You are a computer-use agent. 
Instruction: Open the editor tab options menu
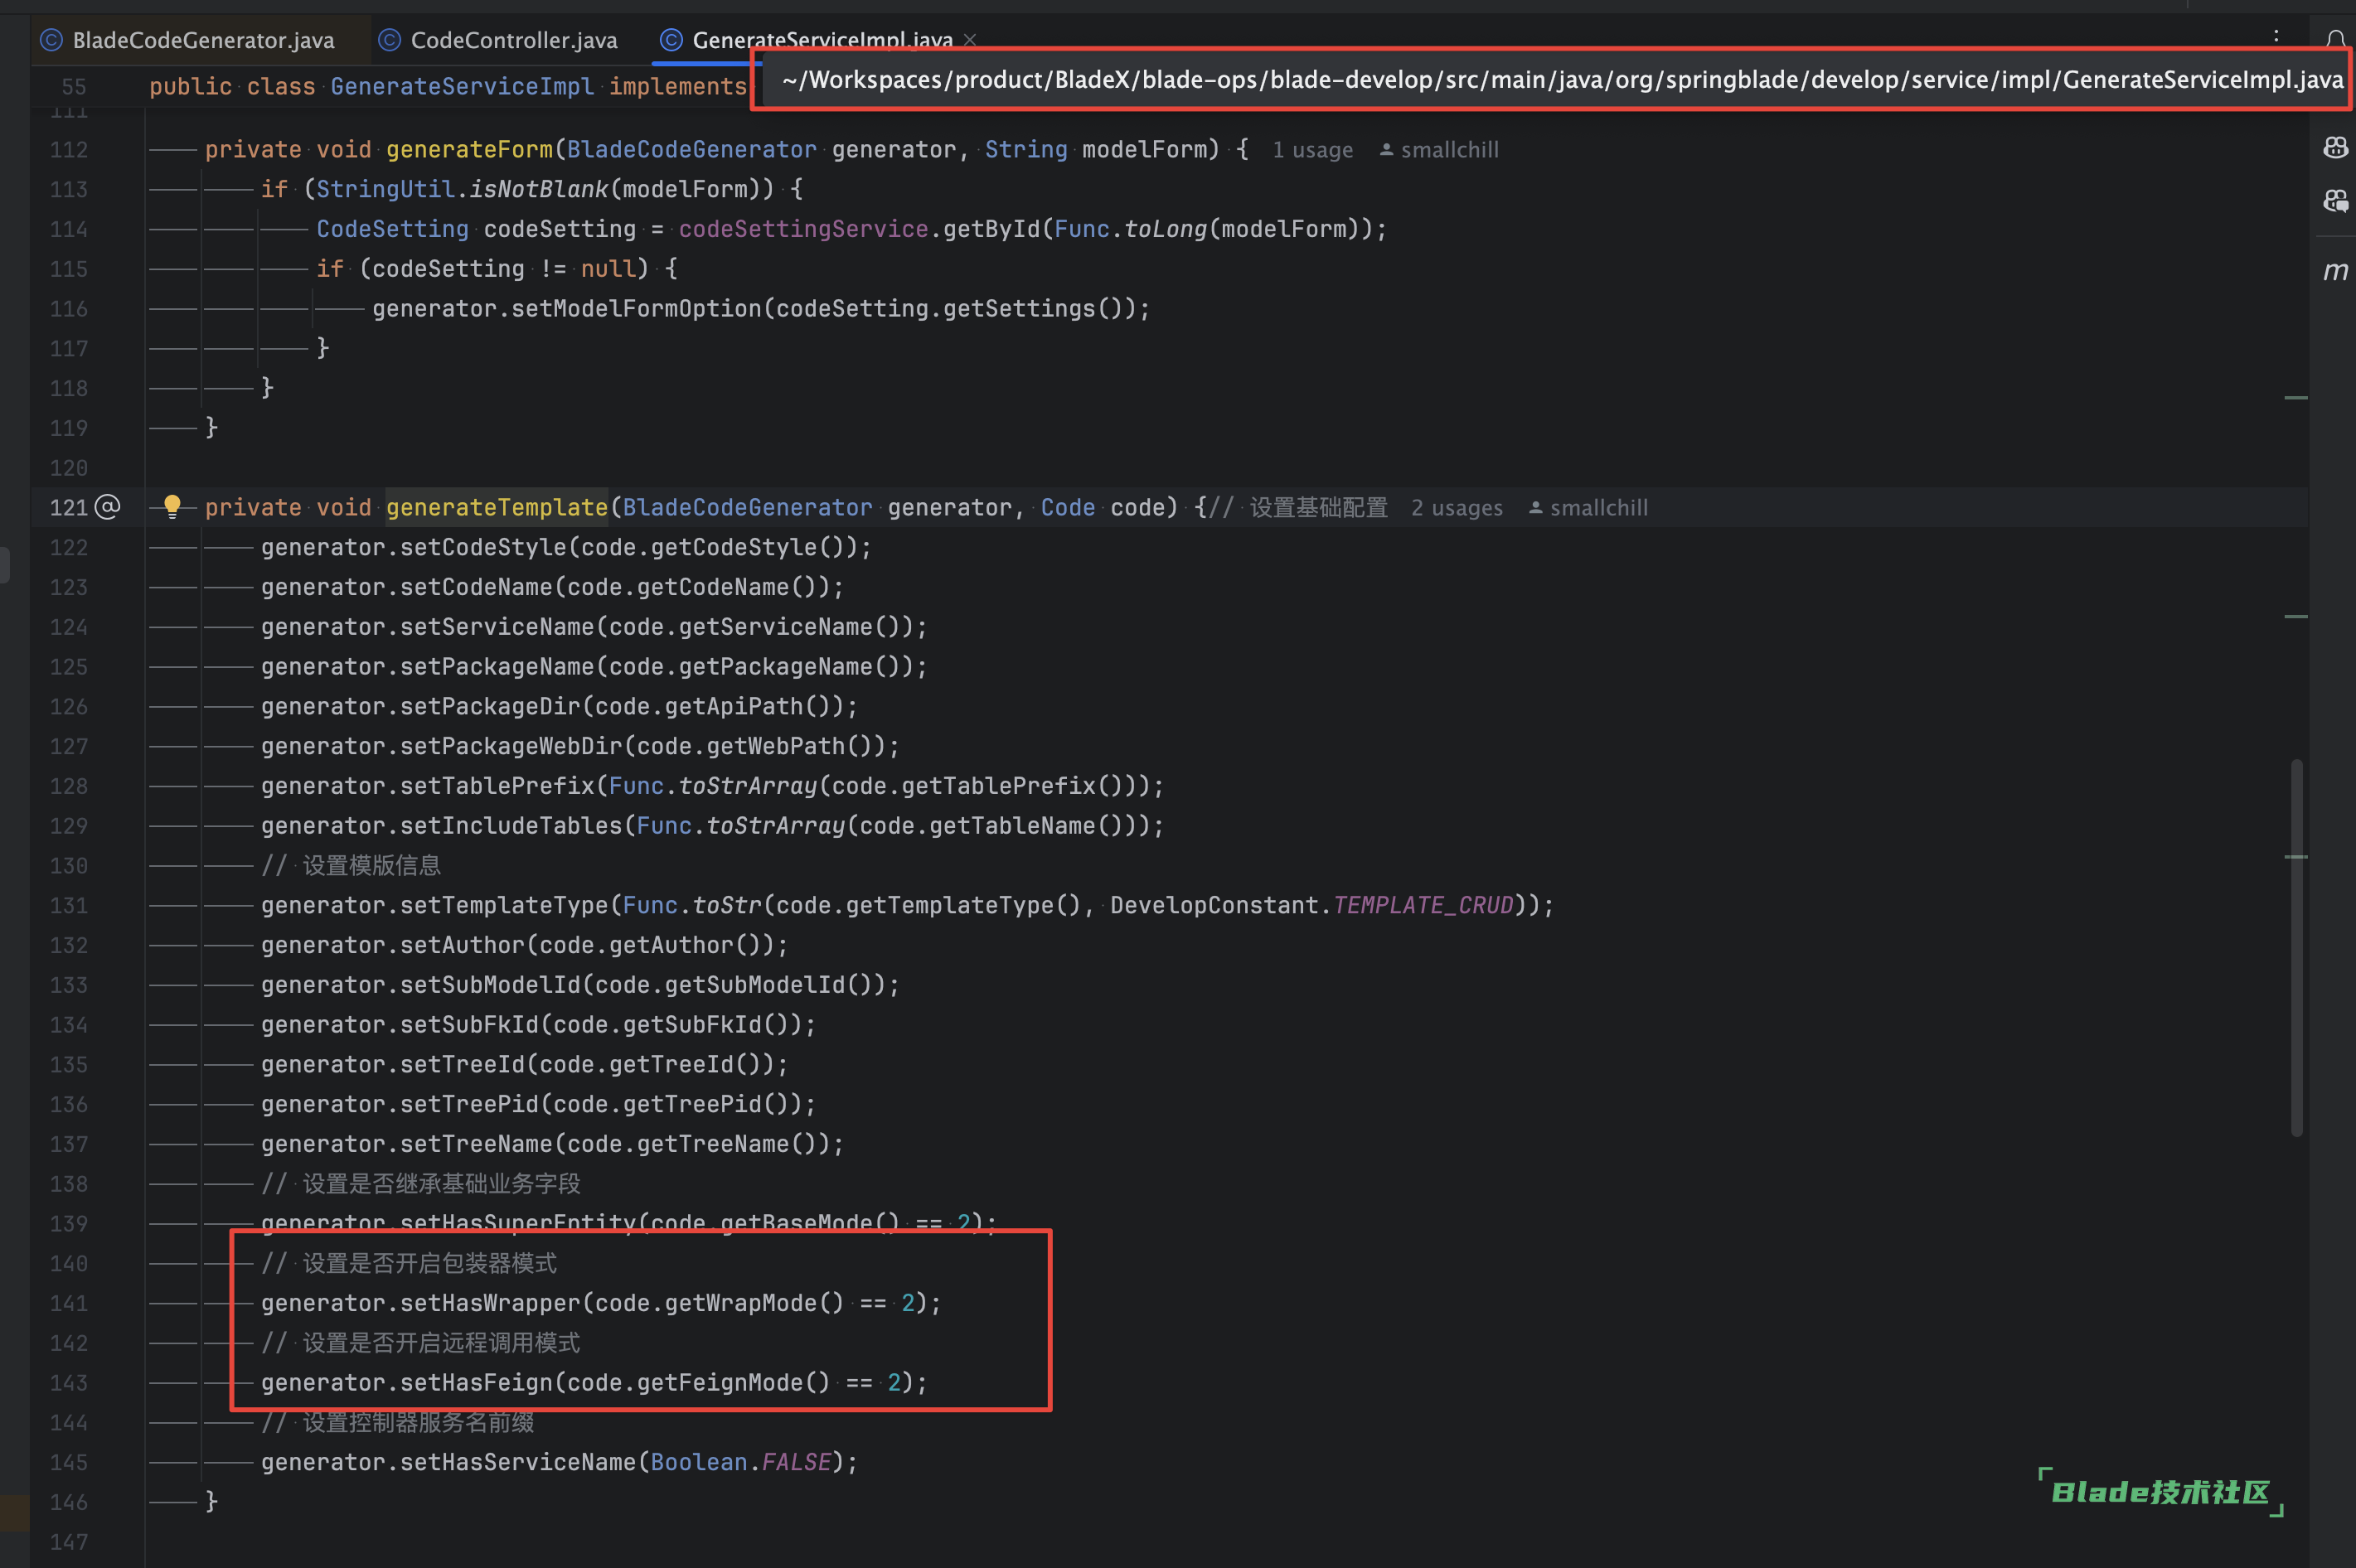pos(2276,37)
